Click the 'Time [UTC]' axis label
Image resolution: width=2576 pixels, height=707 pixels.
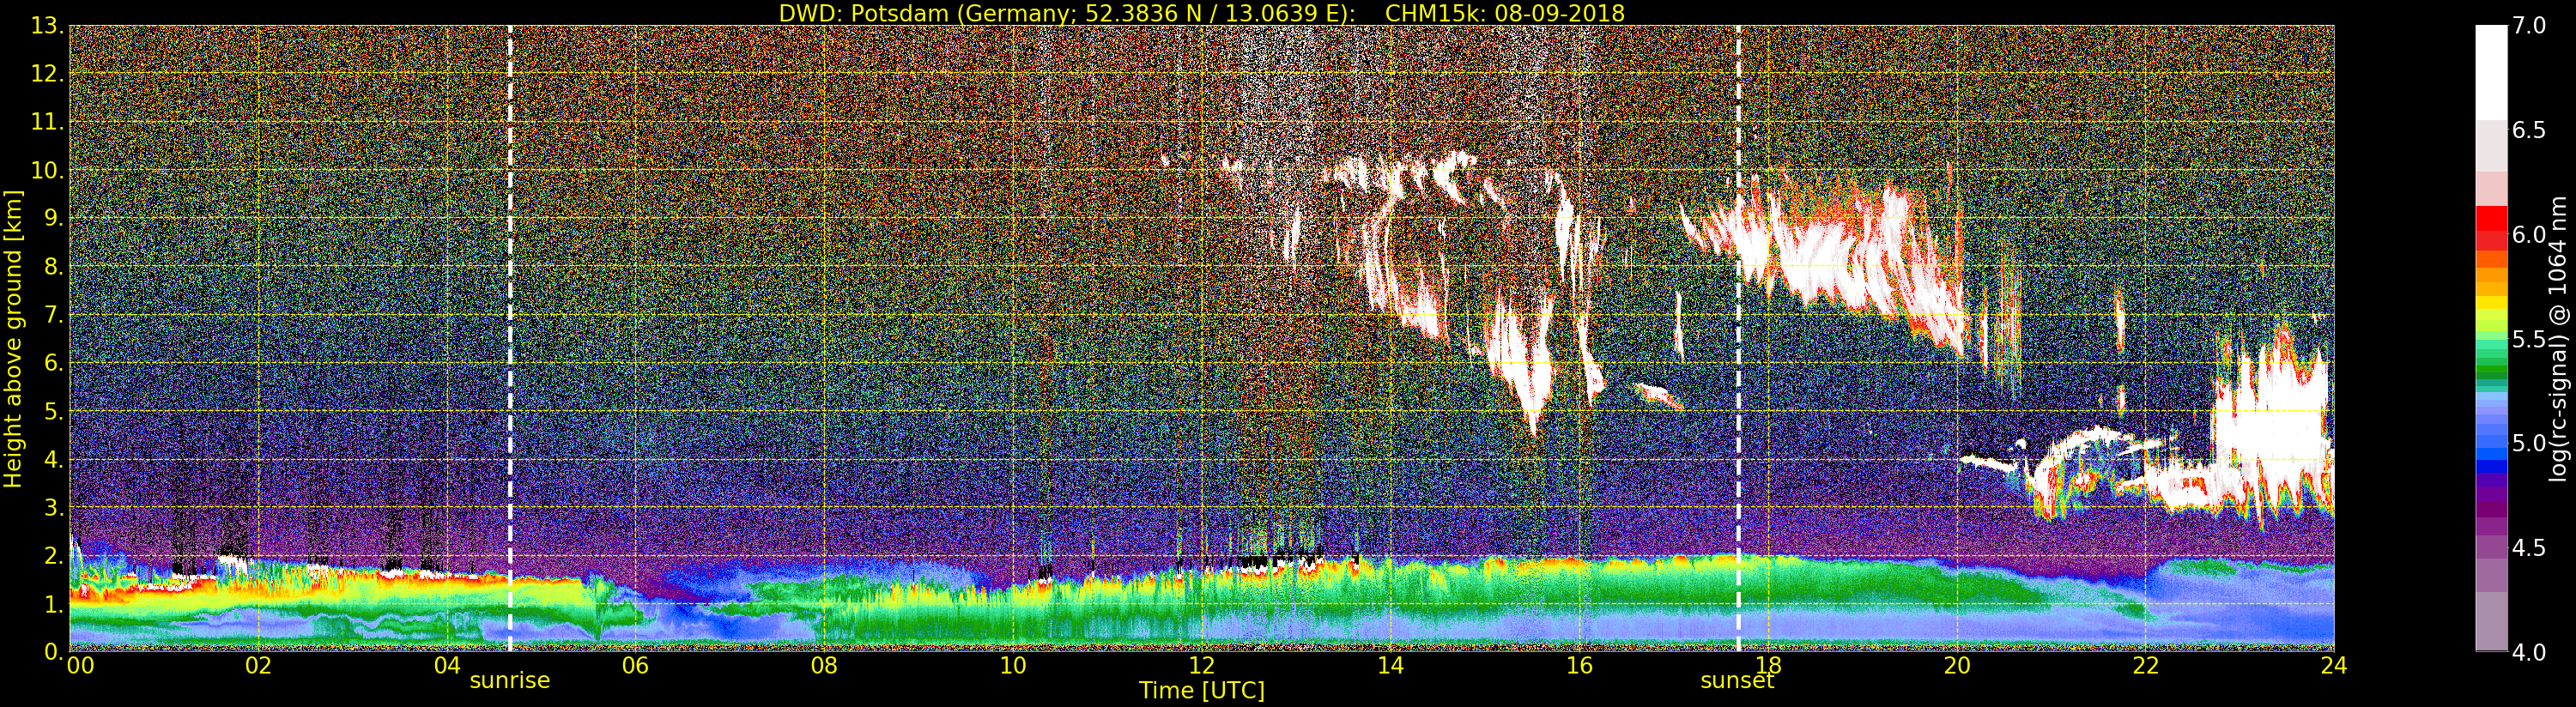point(1201,691)
